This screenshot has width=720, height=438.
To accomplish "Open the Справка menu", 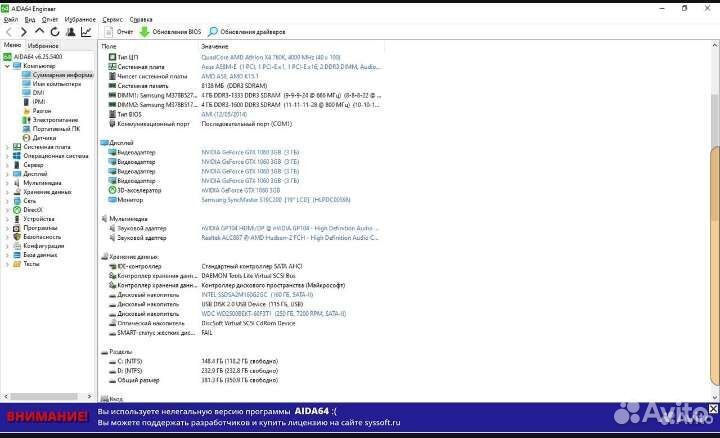I will 141,19.
